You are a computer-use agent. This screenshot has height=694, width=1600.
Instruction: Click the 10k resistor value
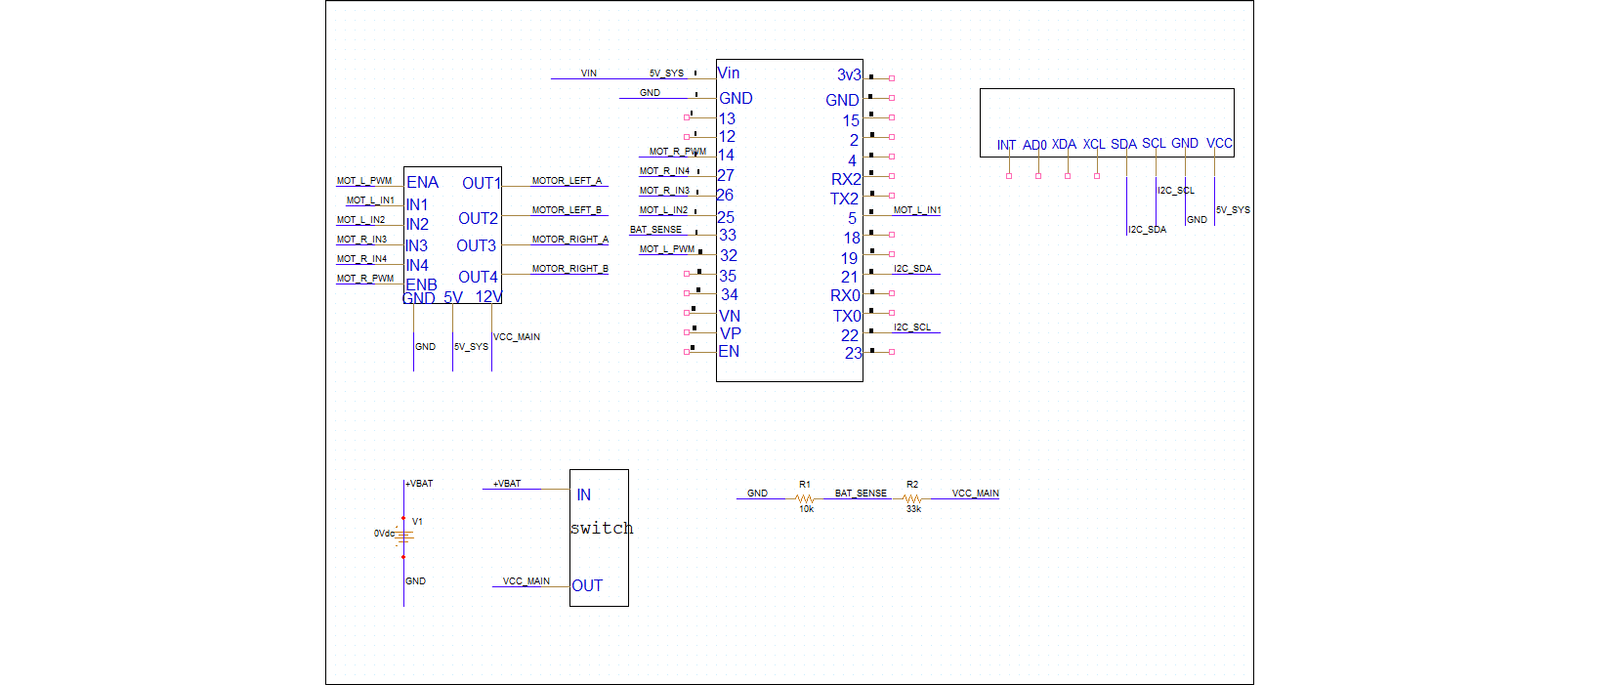click(x=806, y=509)
